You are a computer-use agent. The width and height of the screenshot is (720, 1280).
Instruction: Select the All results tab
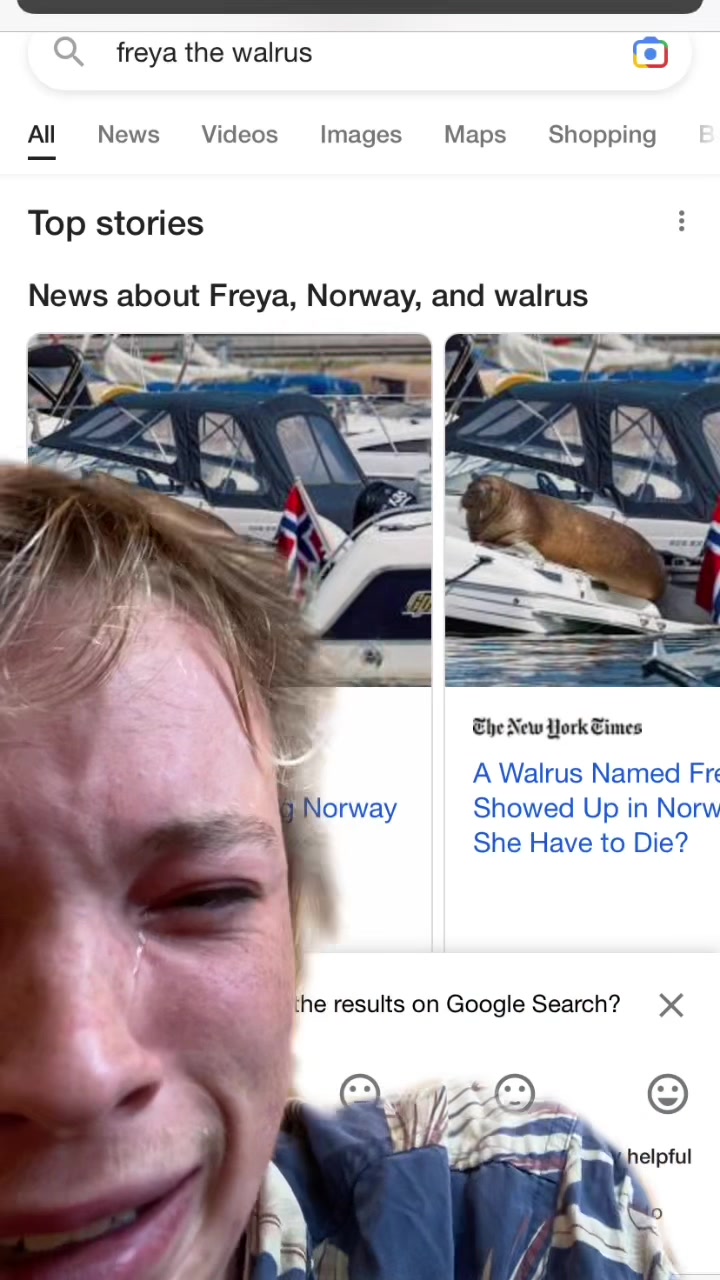pyautogui.click(x=41, y=134)
